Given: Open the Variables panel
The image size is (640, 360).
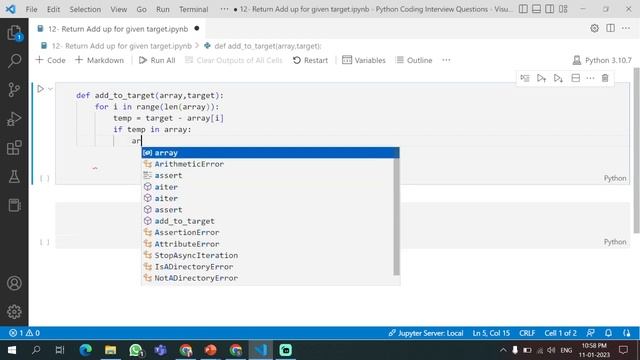Looking at the screenshot, I should (x=364, y=60).
